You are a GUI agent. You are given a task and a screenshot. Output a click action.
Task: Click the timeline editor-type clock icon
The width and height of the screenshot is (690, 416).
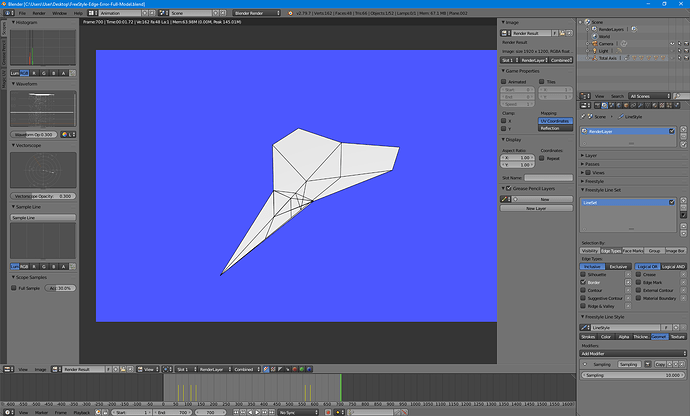point(7,412)
